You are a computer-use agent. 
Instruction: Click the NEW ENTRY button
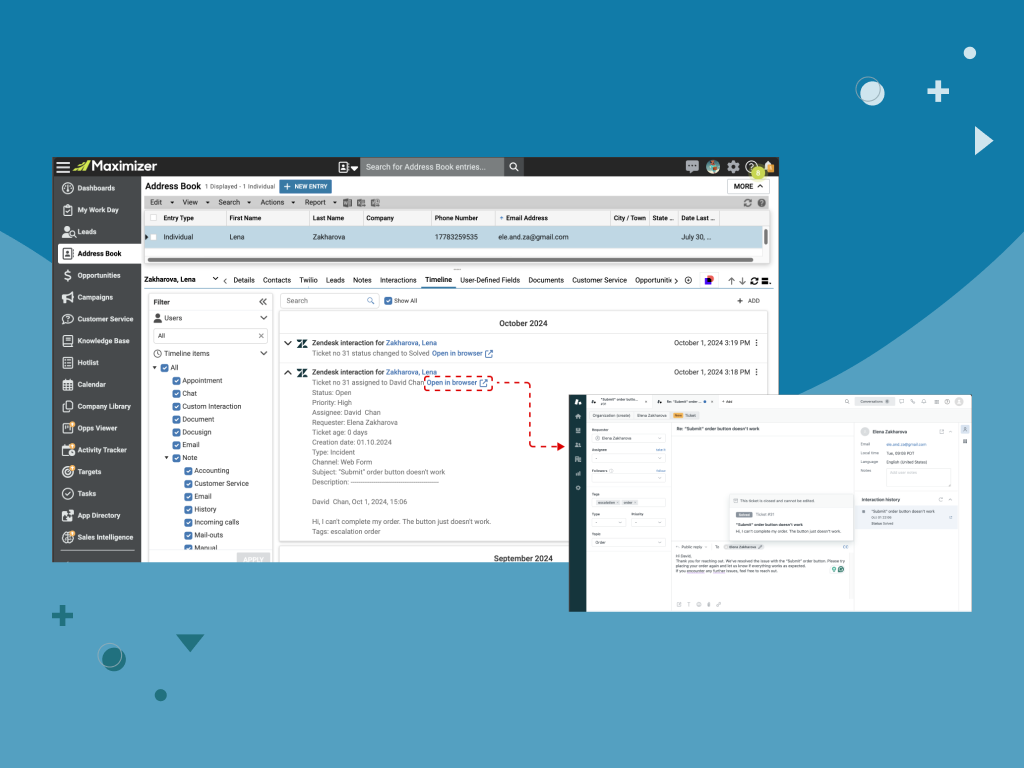(305, 187)
